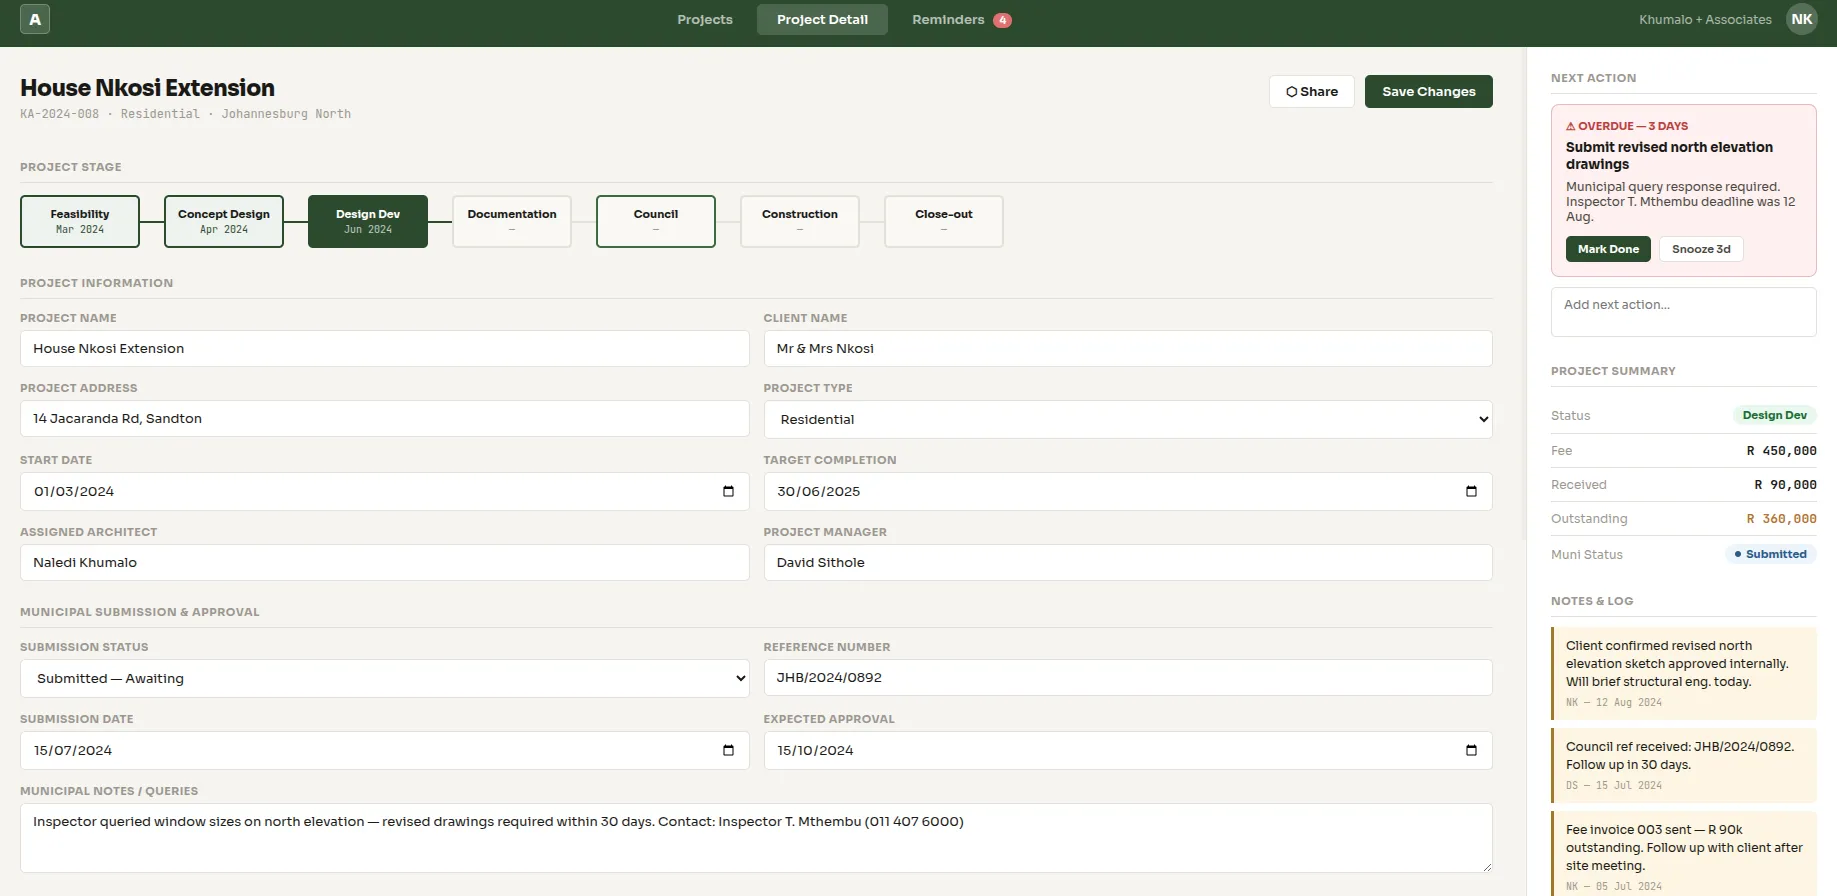Click the app logo icon in top-left
1837x896 pixels.
click(35, 19)
